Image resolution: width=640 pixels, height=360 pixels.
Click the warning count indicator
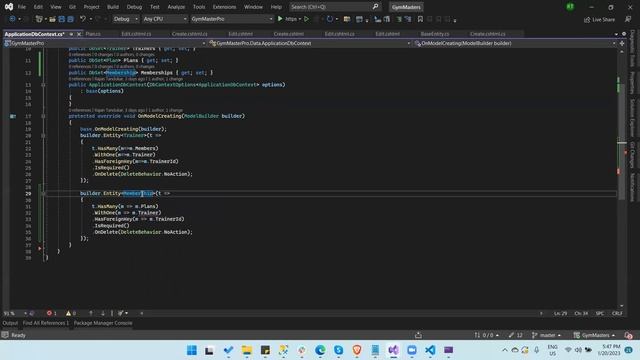pyautogui.click(x=71, y=313)
